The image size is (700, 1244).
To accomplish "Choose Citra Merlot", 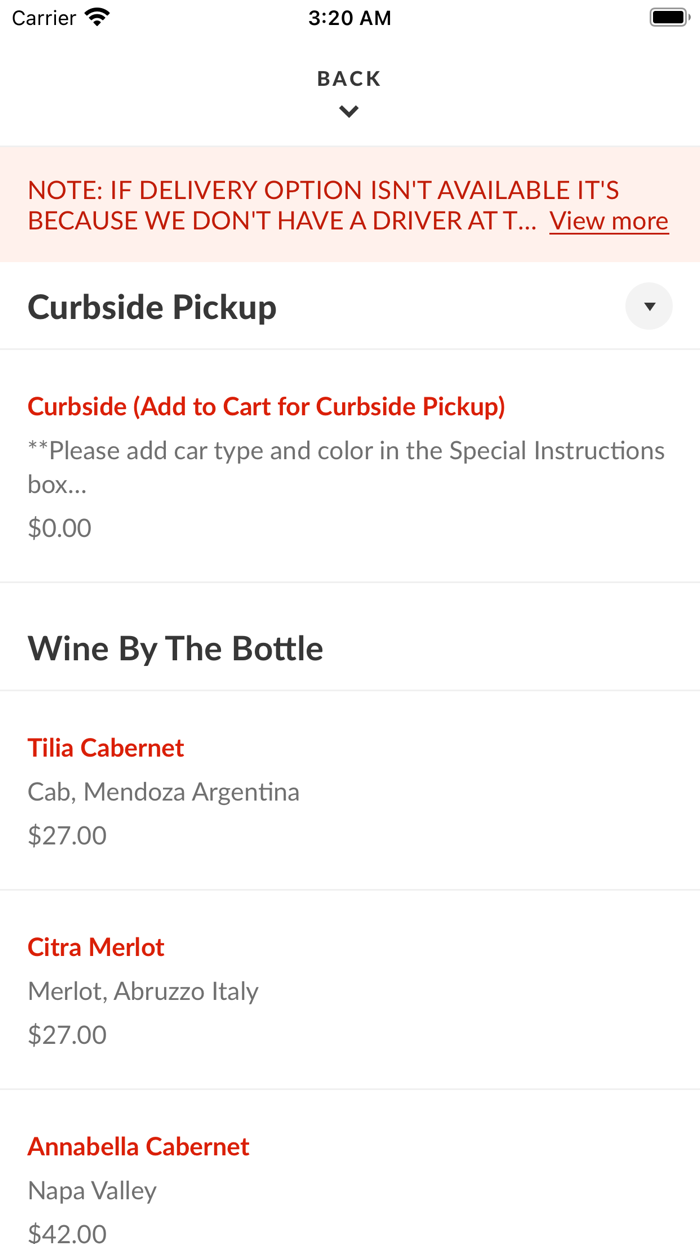I will click(96, 946).
